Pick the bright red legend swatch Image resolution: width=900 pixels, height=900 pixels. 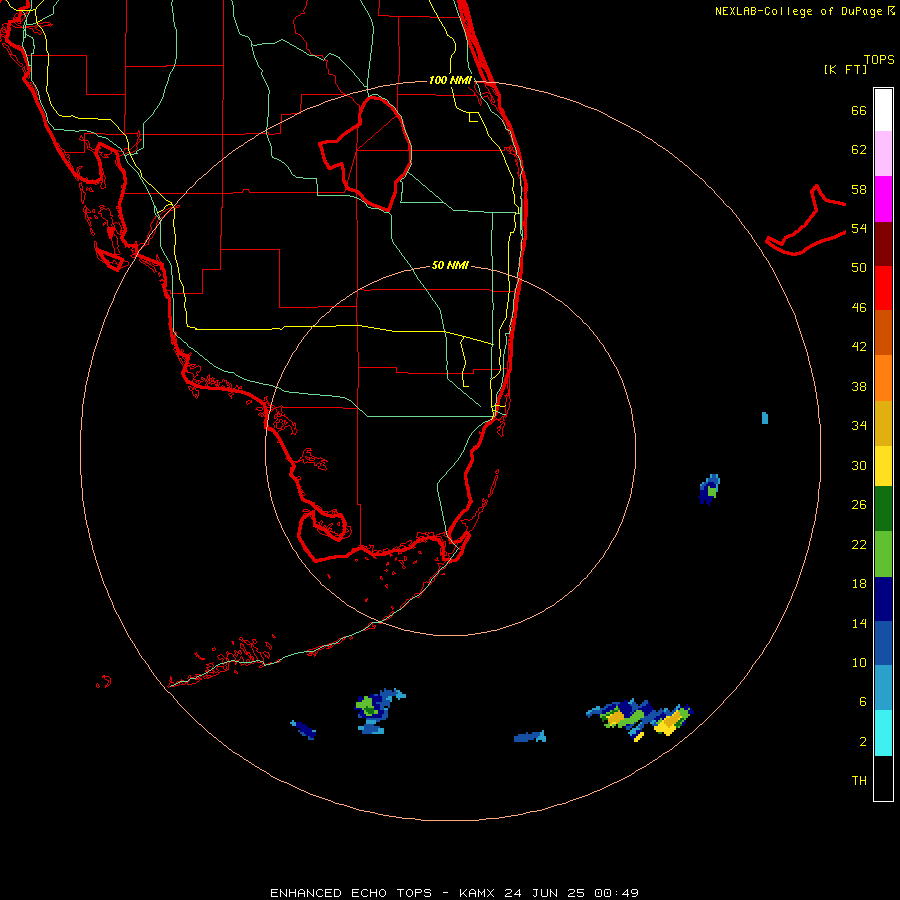point(883,288)
